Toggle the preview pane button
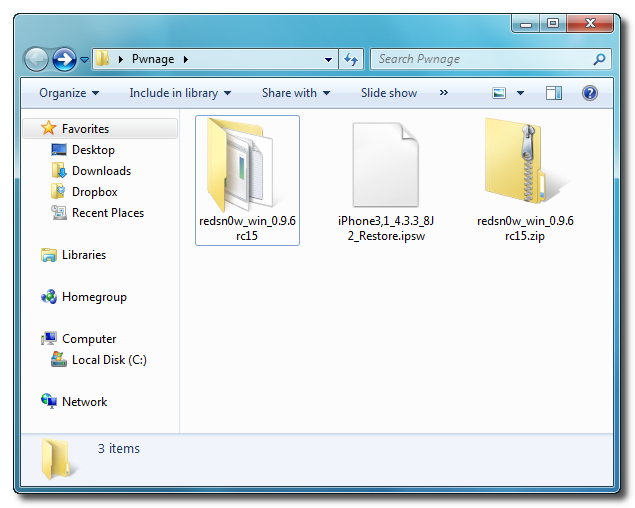 554,93
